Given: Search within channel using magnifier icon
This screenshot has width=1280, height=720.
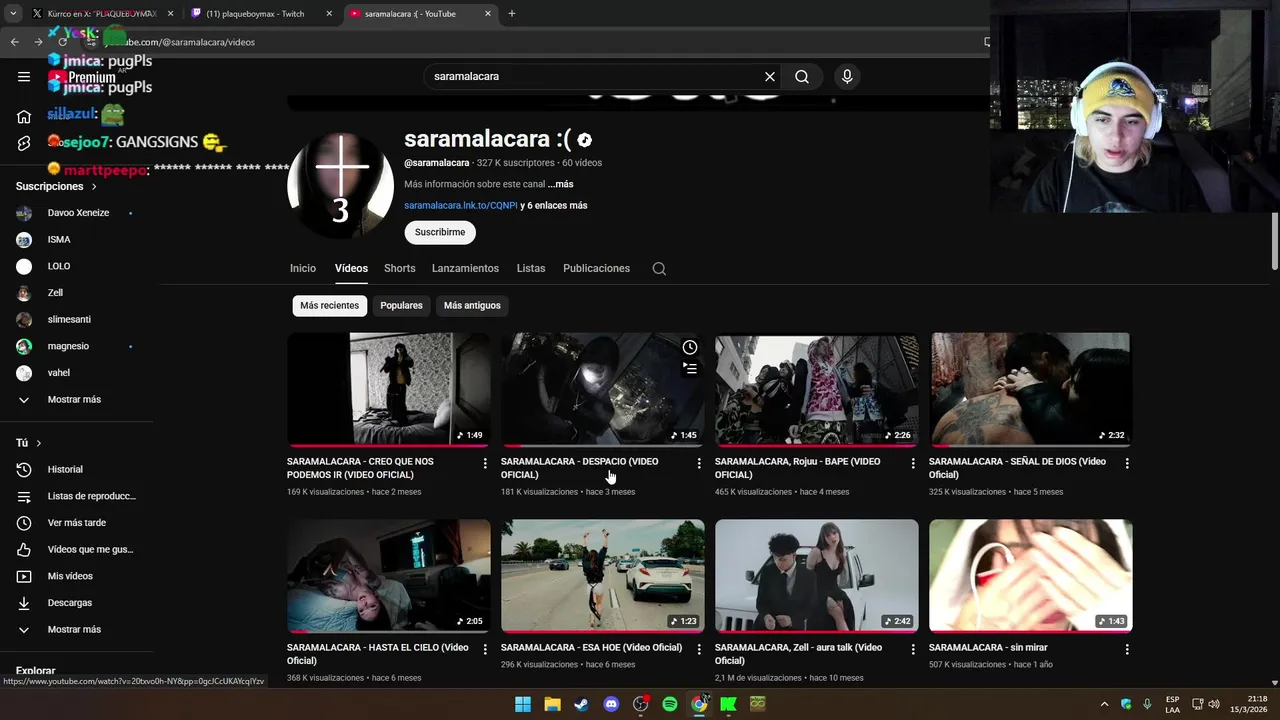Looking at the screenshot, I should [659, 268].
